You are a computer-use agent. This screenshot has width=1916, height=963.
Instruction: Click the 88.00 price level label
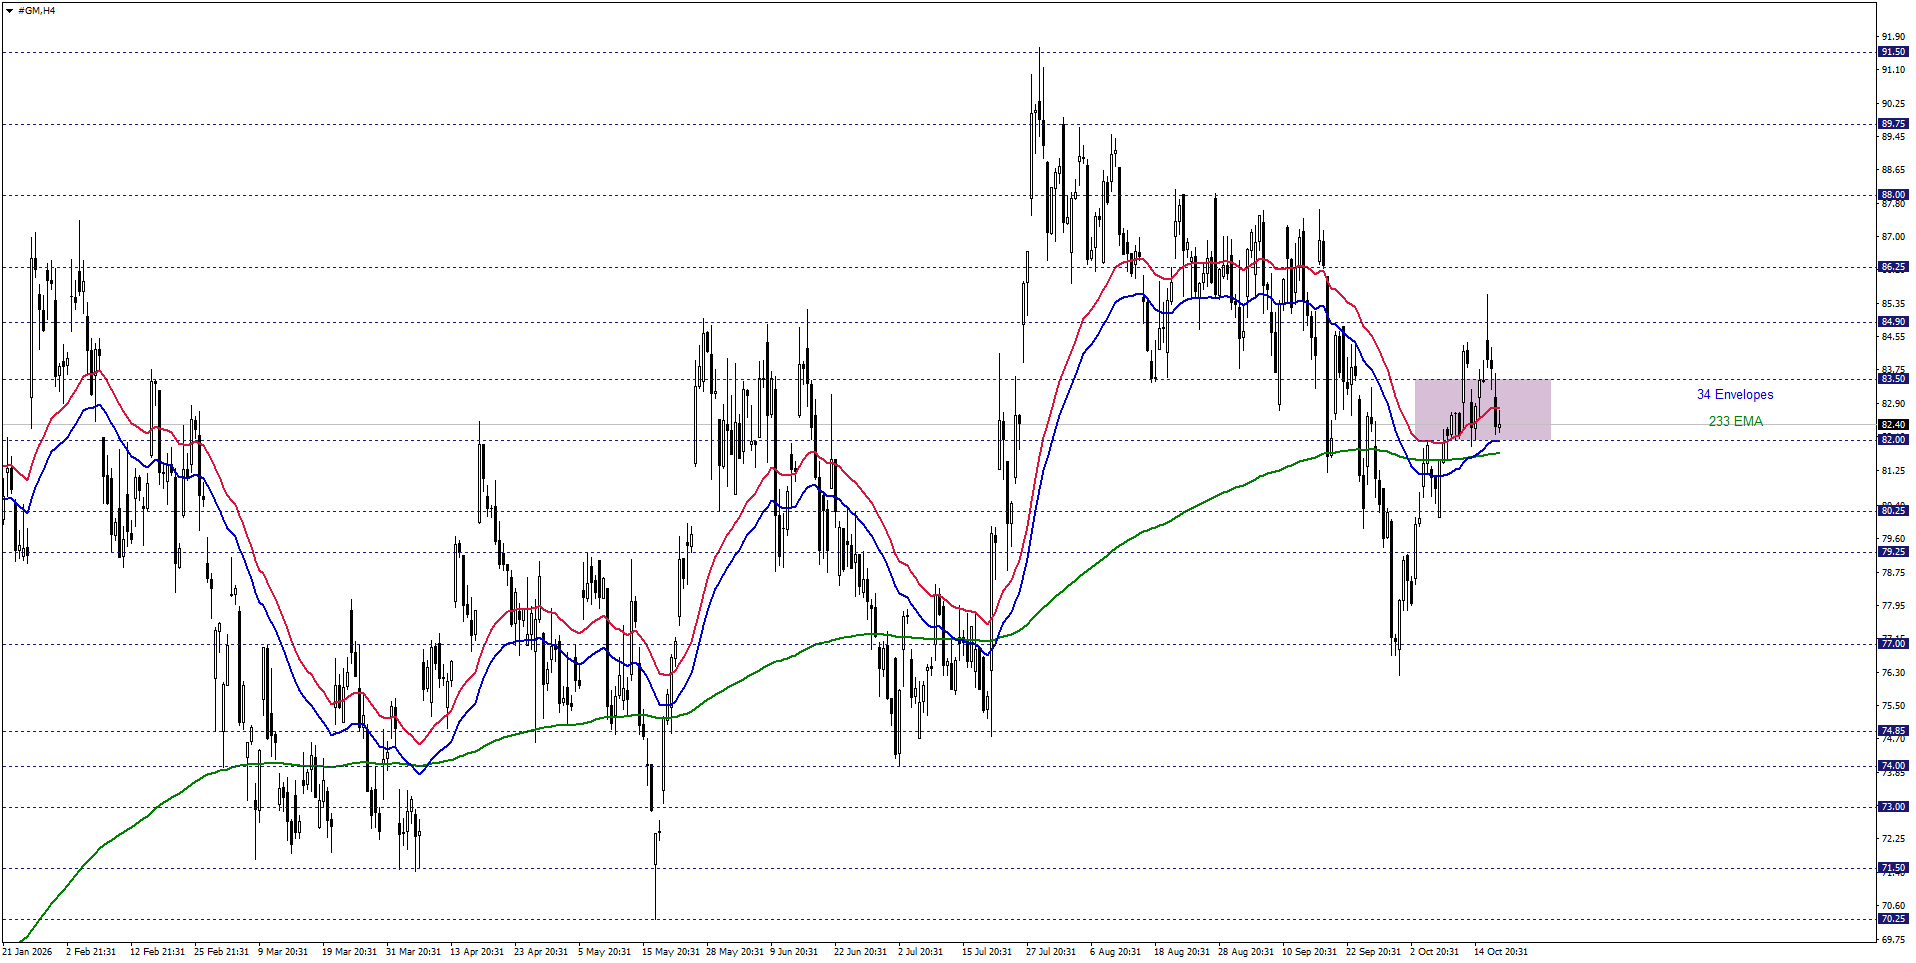point(1893,195)
